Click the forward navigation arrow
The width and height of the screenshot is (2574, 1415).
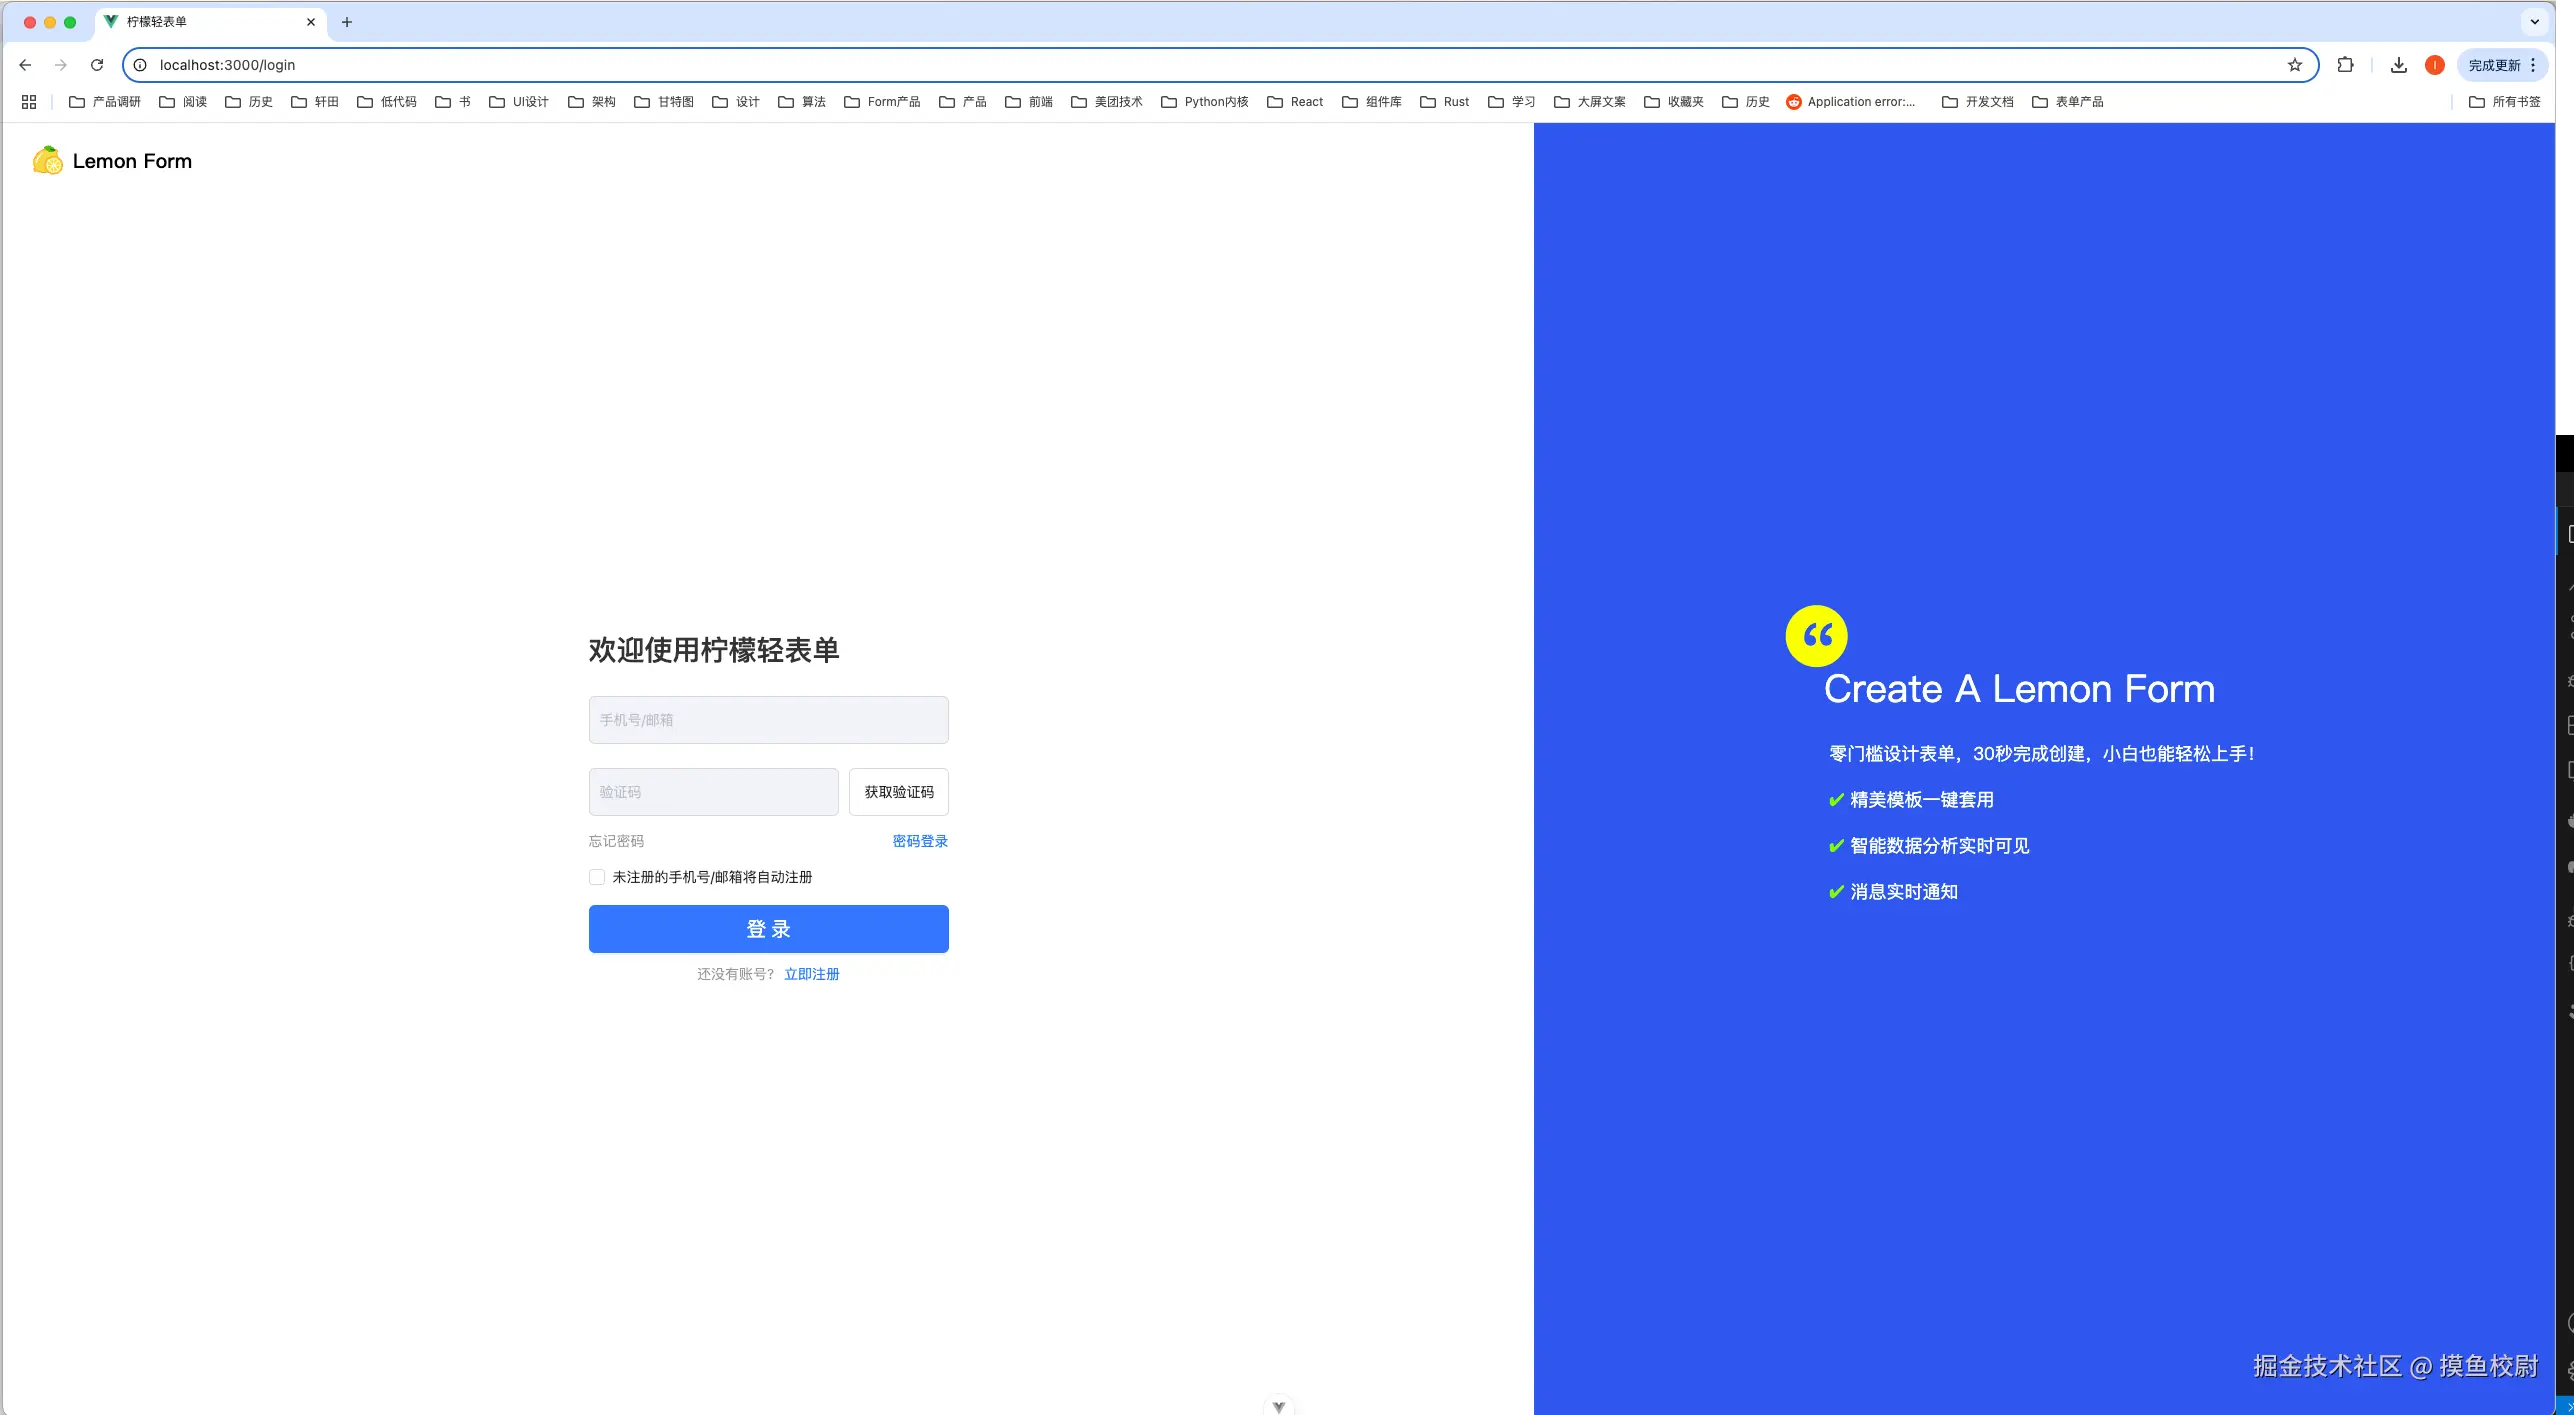point(60,64)
